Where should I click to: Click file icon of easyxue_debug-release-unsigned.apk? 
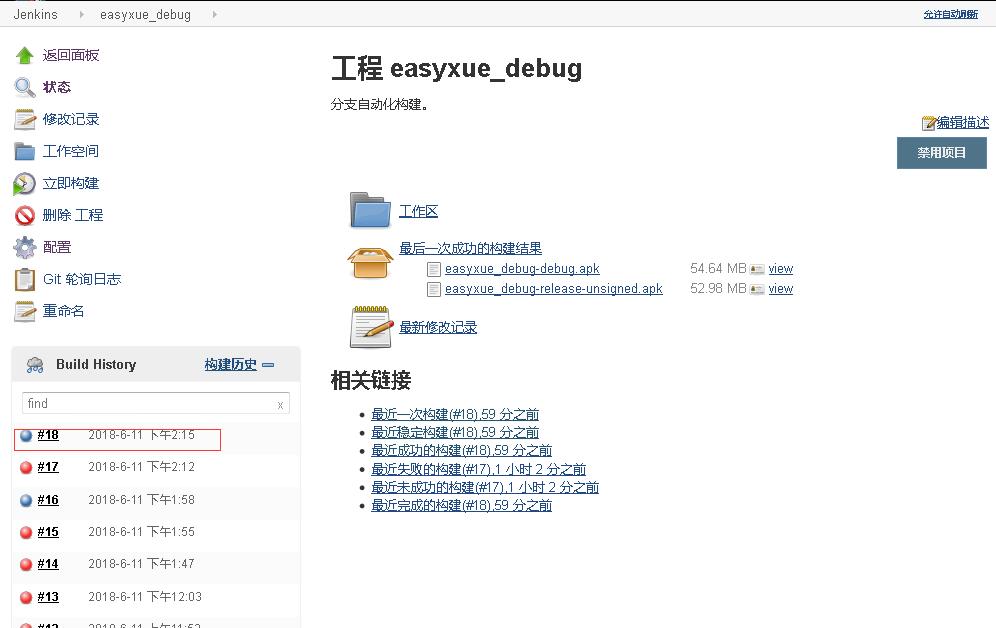(434, 290)
